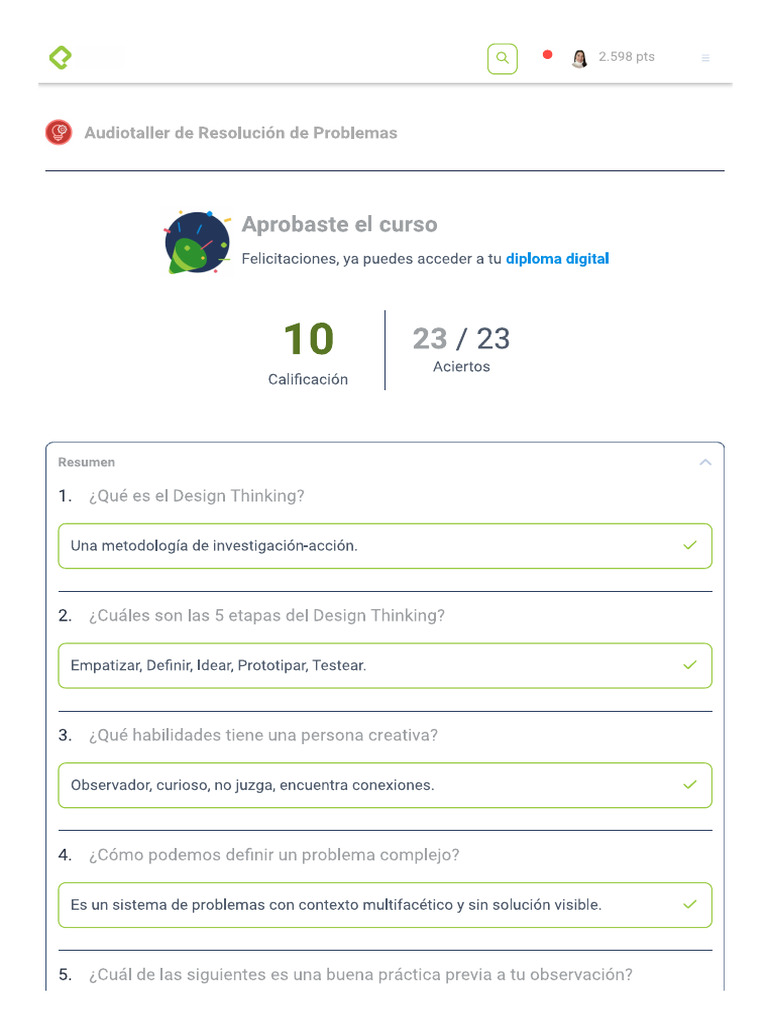Image resolution: width=768 pixels, height=1024 pixels.
Task: Click the red notification dot
Action: [x=547, y=55]
